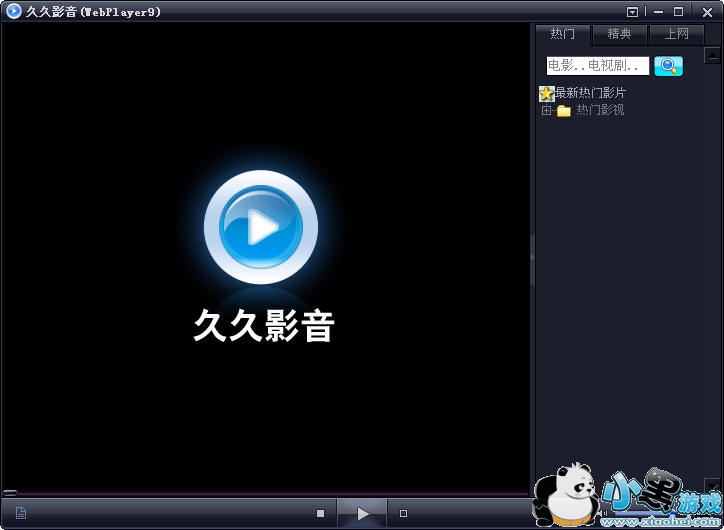Open the title bar dropdown menu button
This screenshot has height=530, width=724.
[633, 12]
